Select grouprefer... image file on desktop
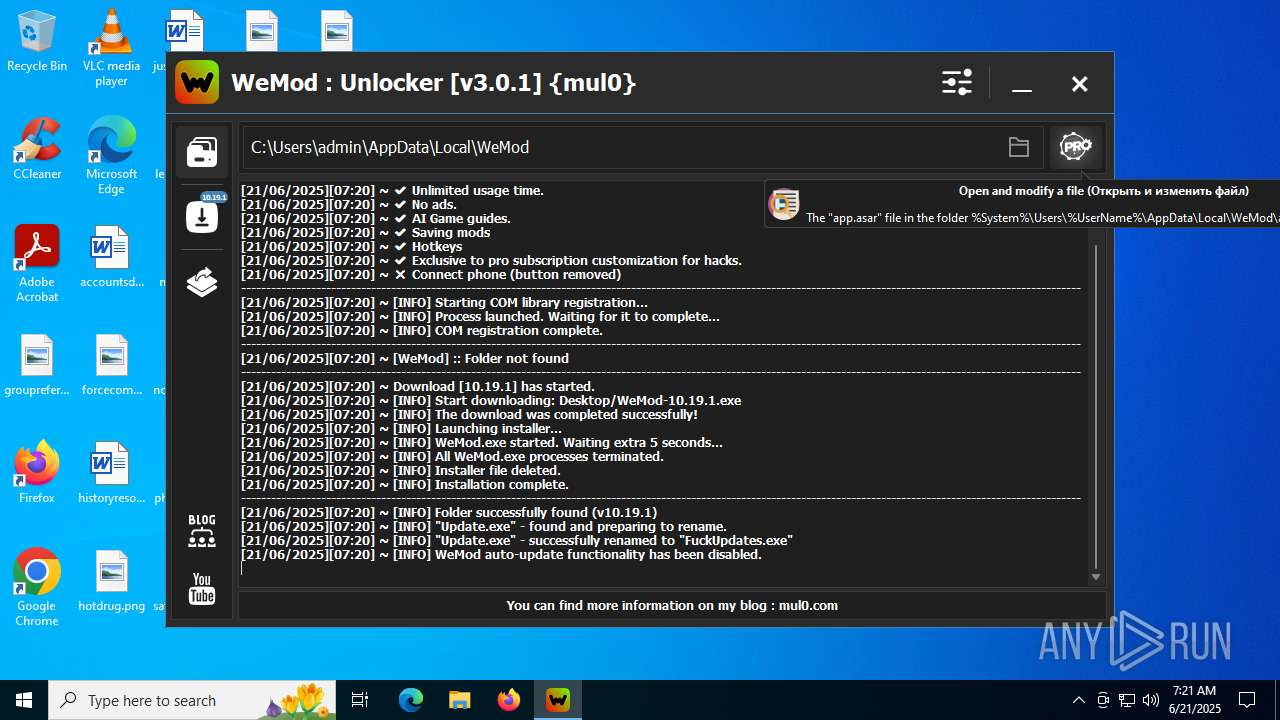This screenshot has width=1280, height=720. click(x=37, y=366)
